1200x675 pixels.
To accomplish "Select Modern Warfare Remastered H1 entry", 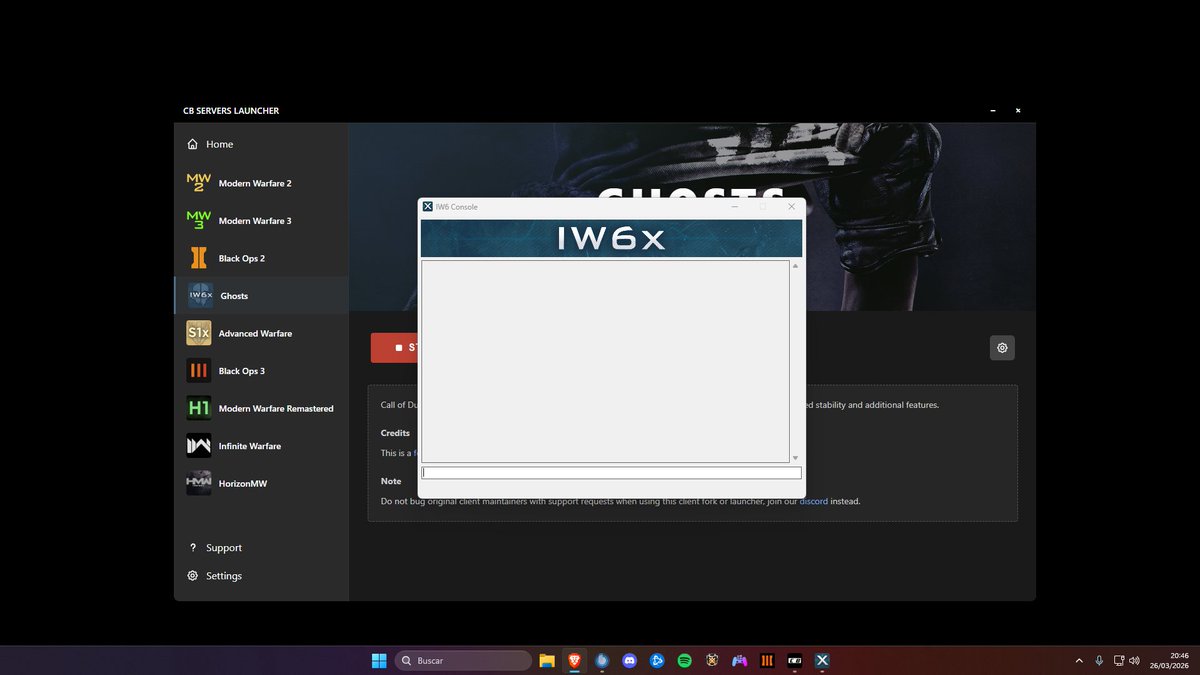I will pos(261,408).
